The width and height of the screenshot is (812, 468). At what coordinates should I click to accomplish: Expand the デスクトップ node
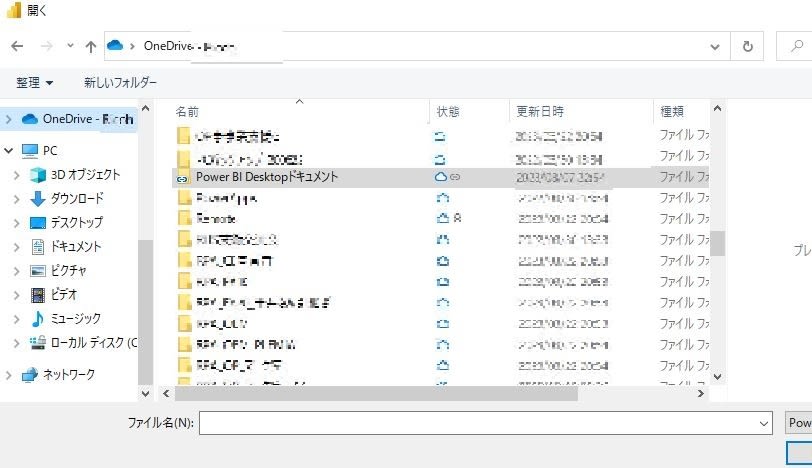tap(17, 223)
